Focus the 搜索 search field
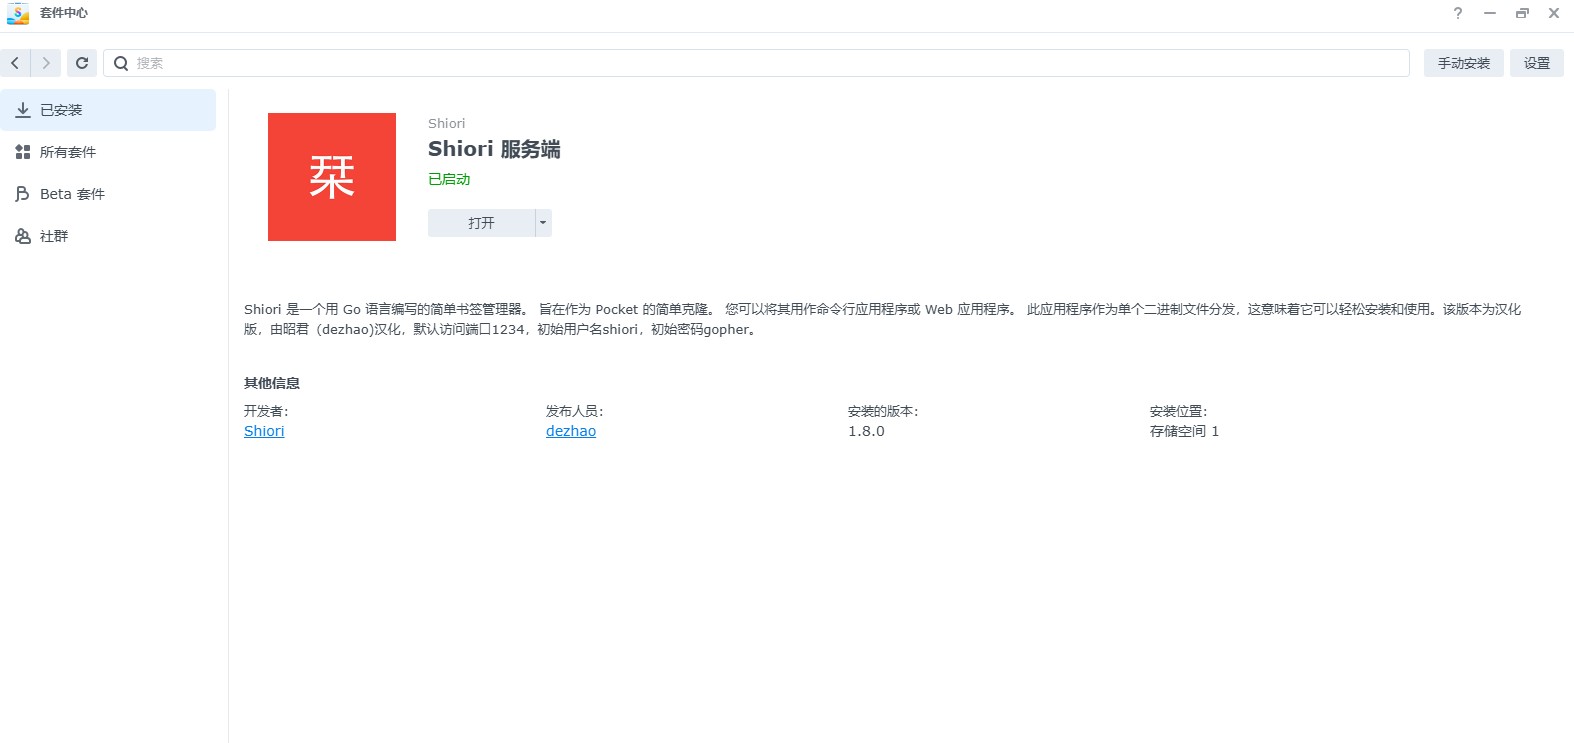The width and height of the screenshot is (1574, 743). pyautogui.click(x=756, y=63)
